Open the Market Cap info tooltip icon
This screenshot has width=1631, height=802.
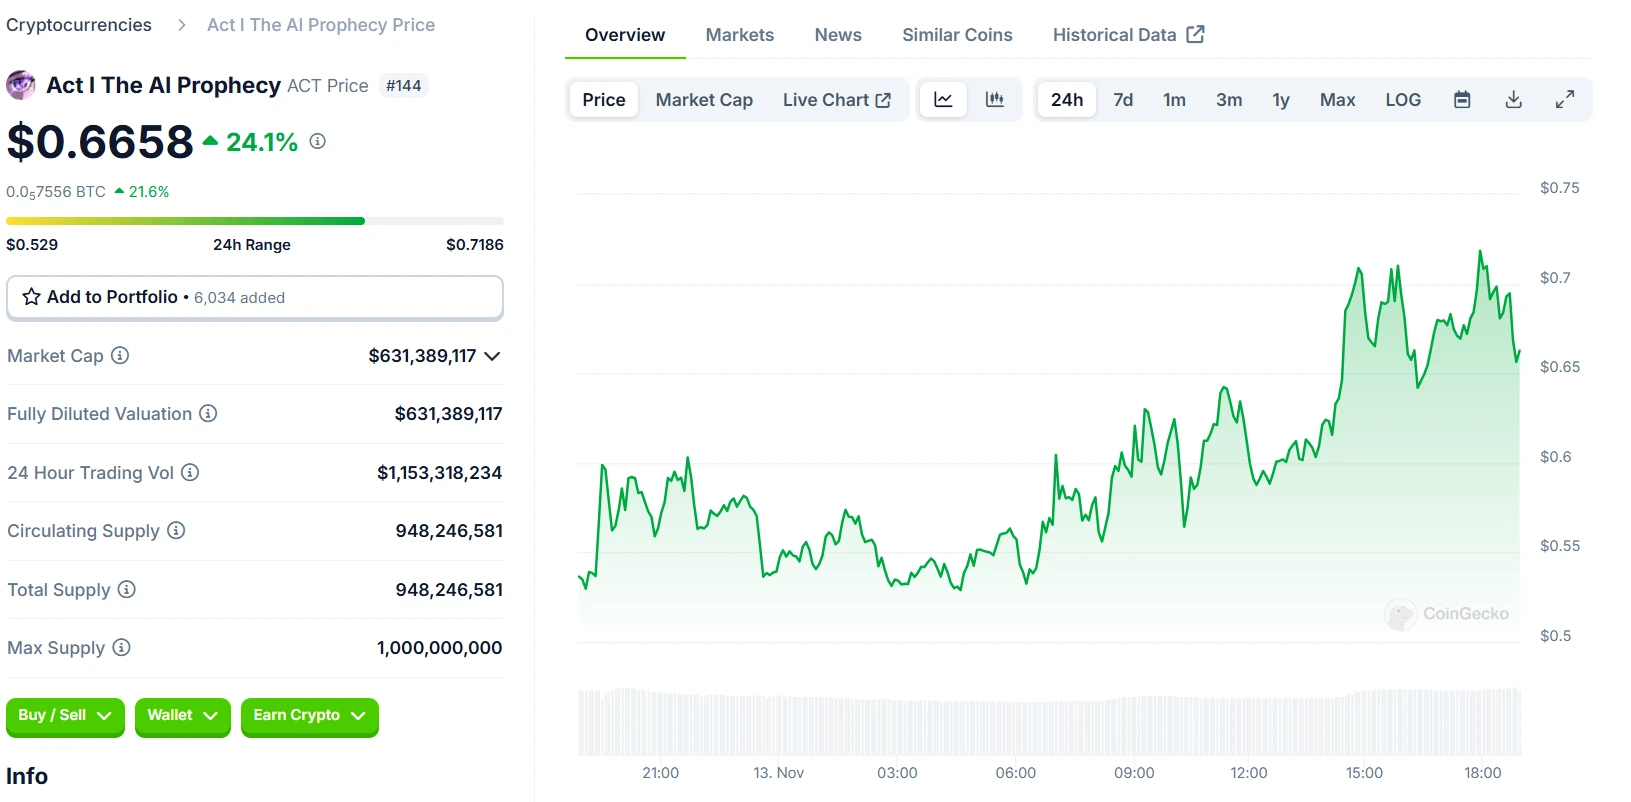(x=120, y=355)
